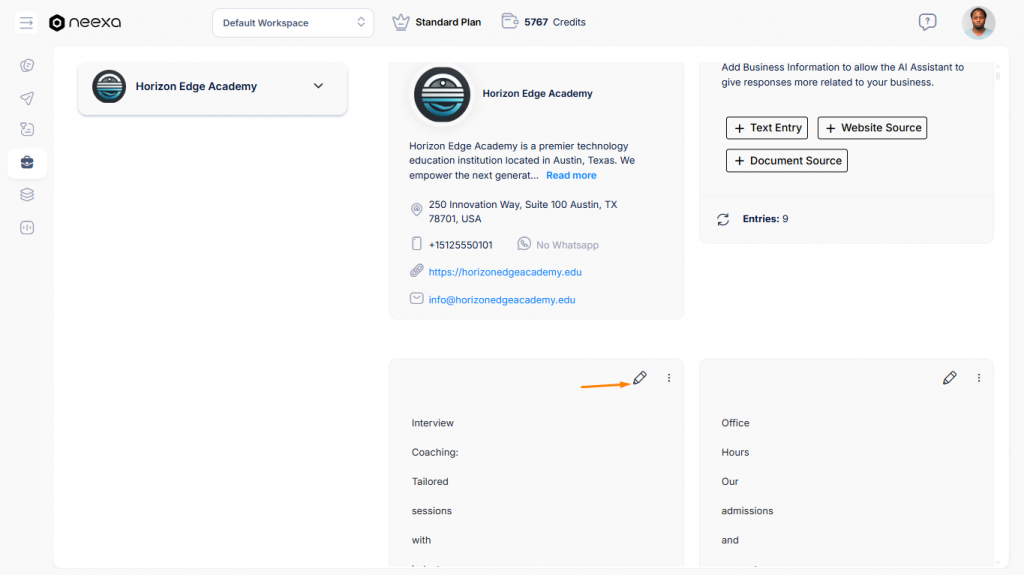
Task: Click the Website Source button
Action: pyautogui.click(x=872, y=128)
